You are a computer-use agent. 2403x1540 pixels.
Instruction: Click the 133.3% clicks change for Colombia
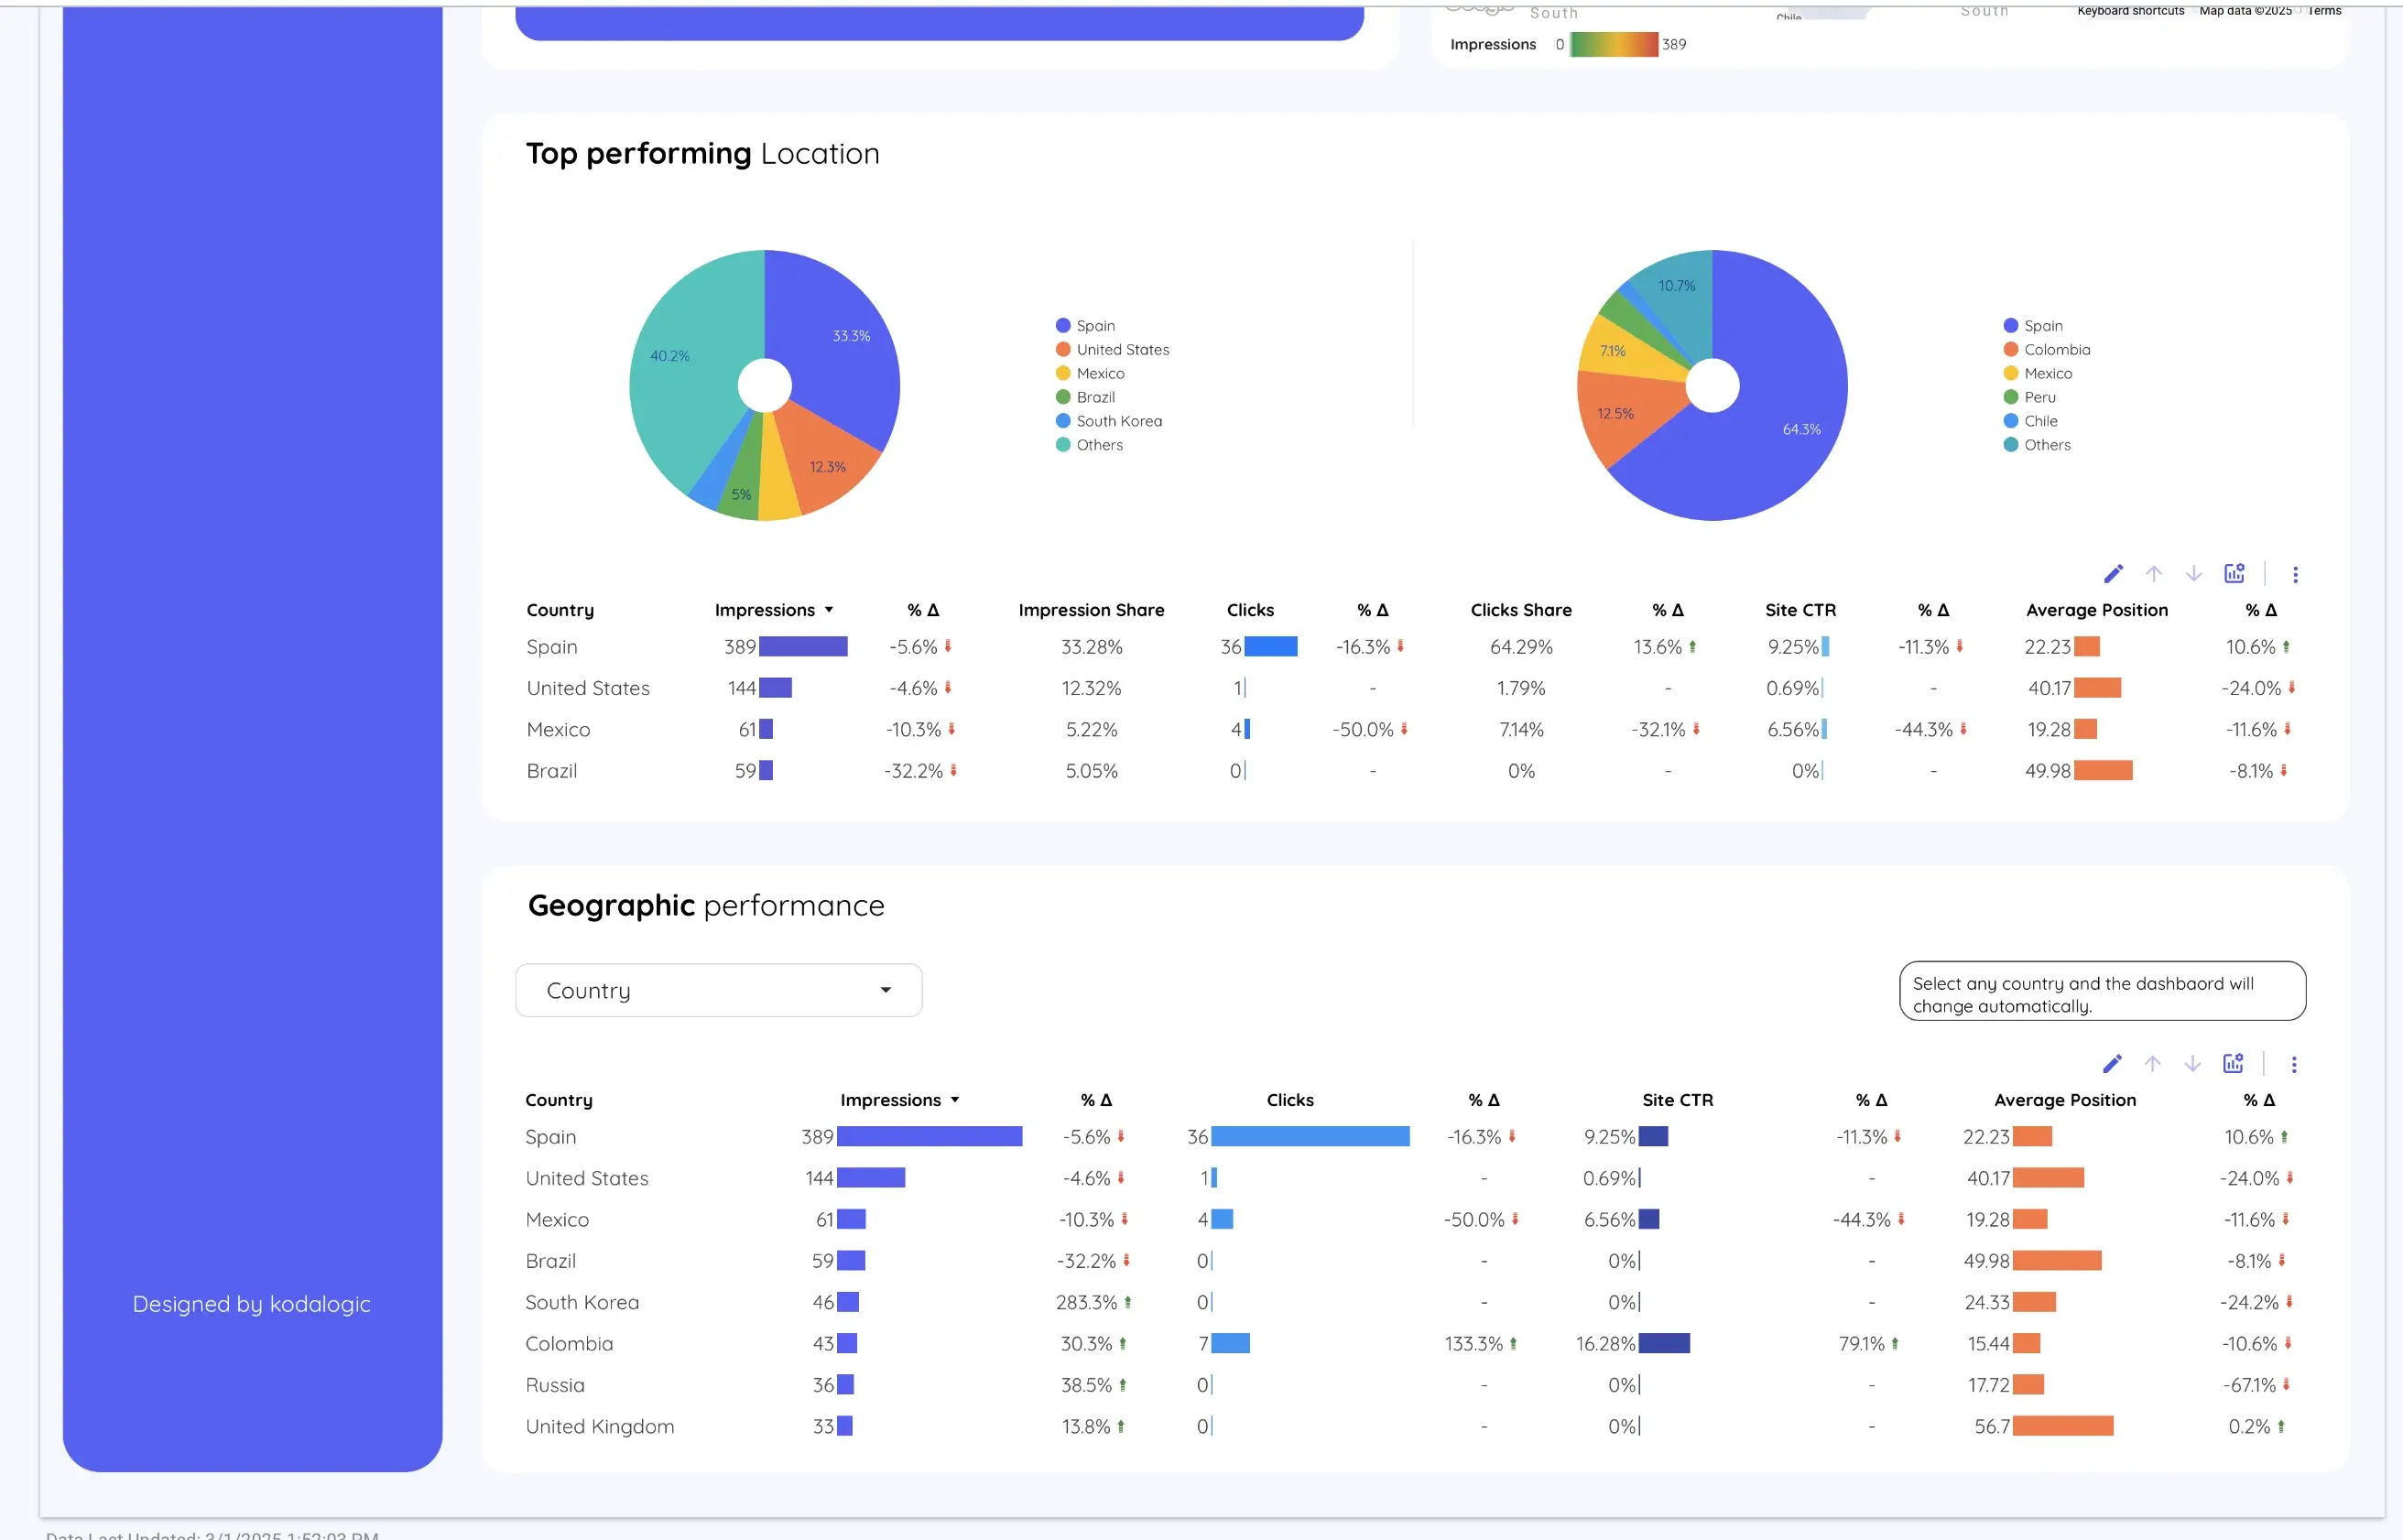[x=1473, y=1344]
